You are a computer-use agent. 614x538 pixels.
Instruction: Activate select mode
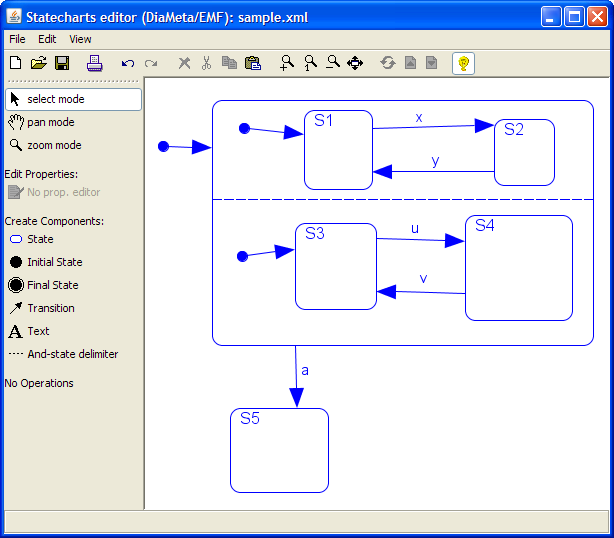tap(73, 99)
